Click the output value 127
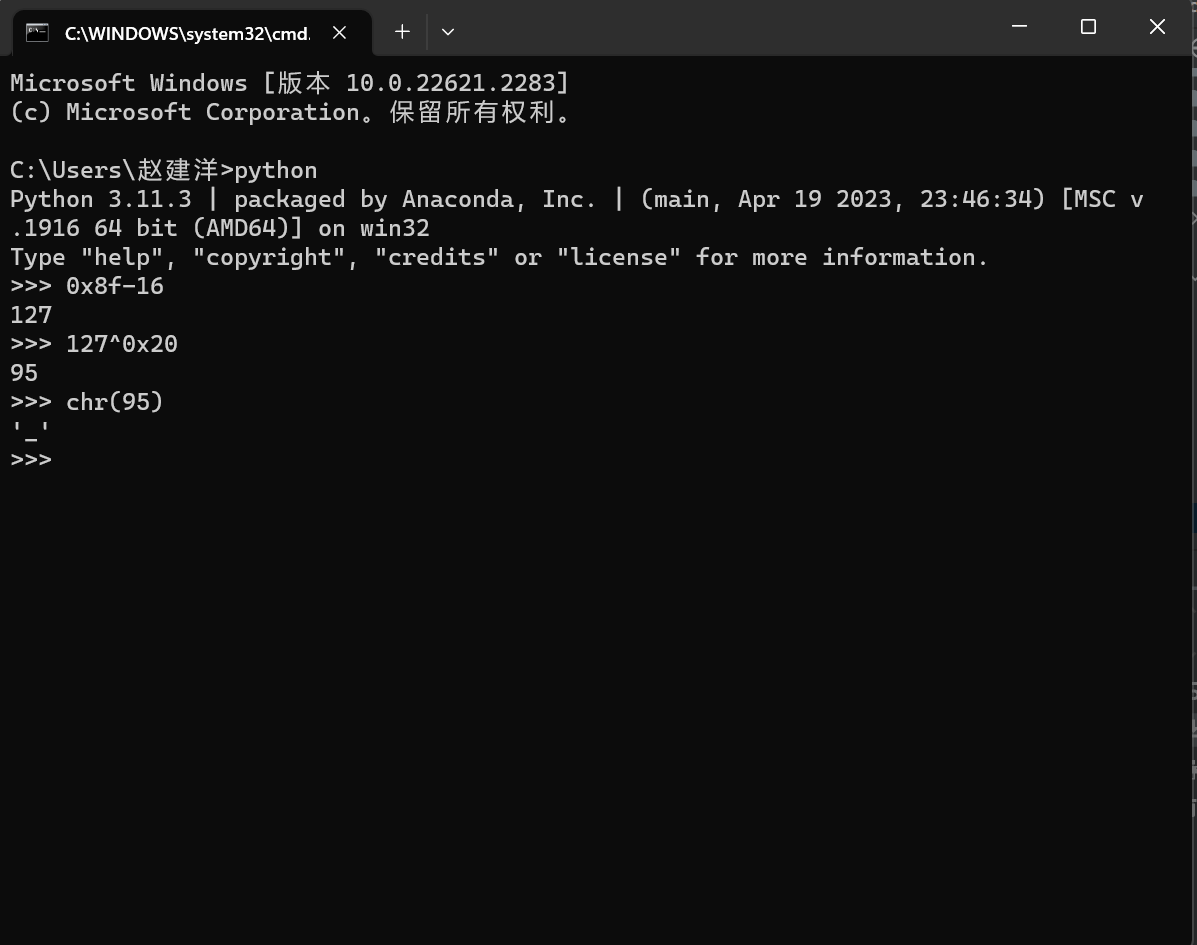This screenshot has width=1197, height=945. click(x=31, y=315)
